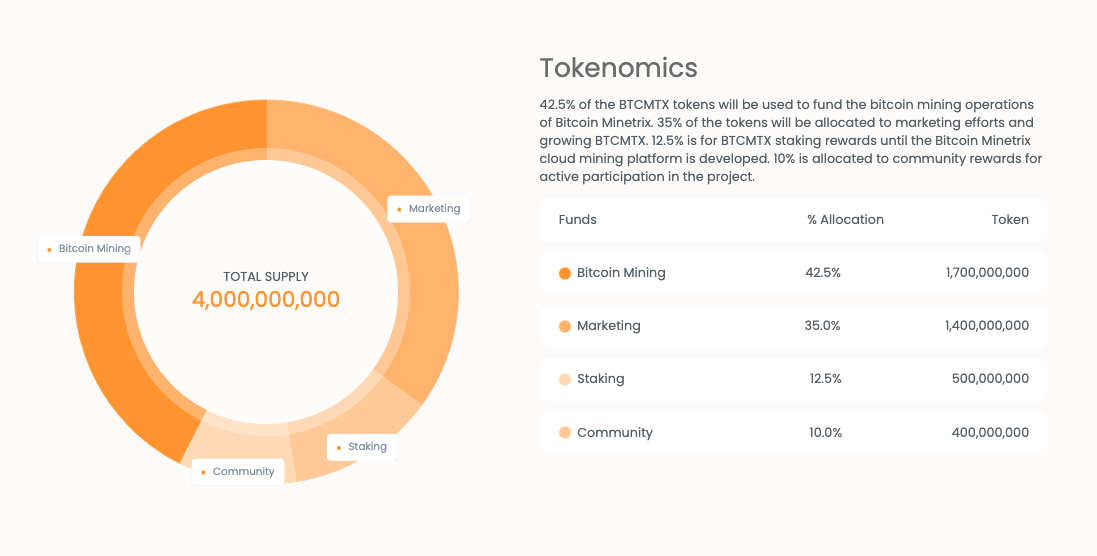Click the Staking chart label

(362, 447)
